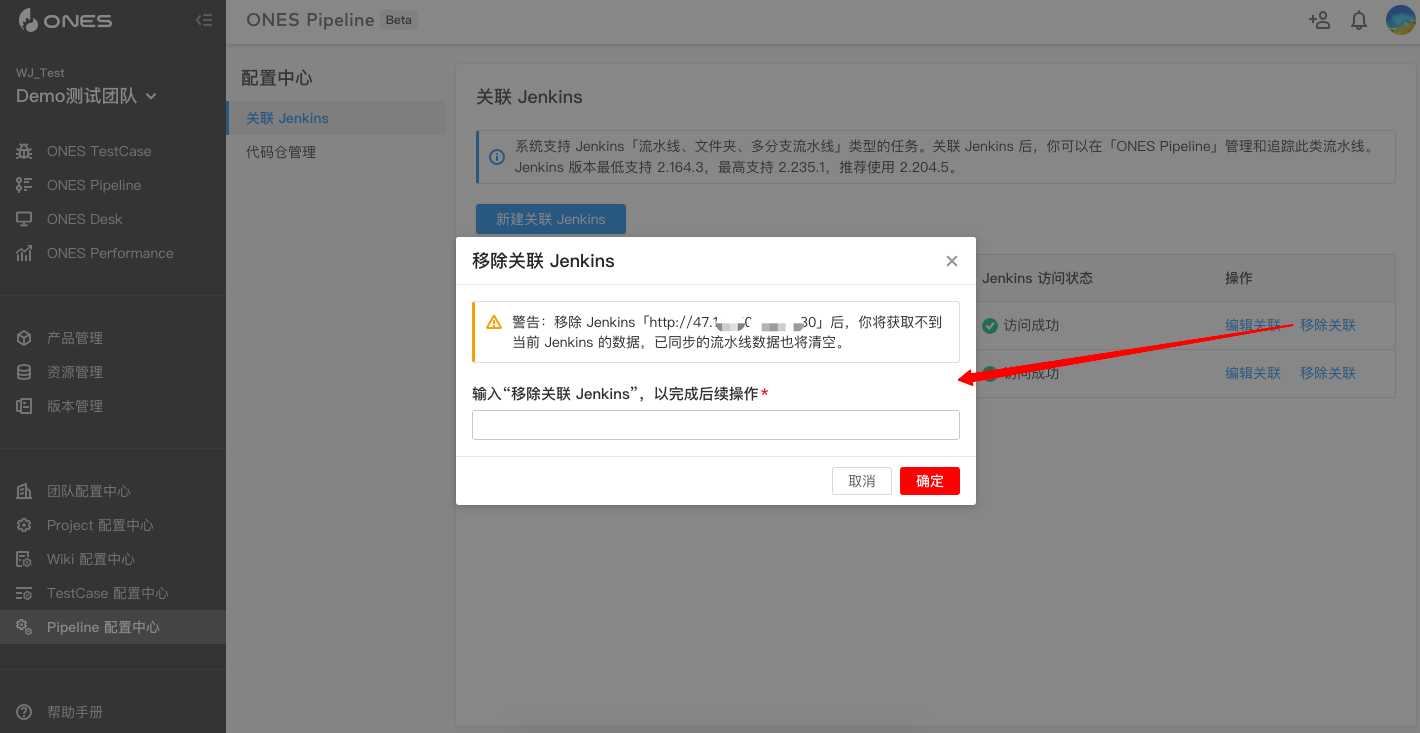
Task: Click the confirmation text input field
Action: click(x=716, y=425)
